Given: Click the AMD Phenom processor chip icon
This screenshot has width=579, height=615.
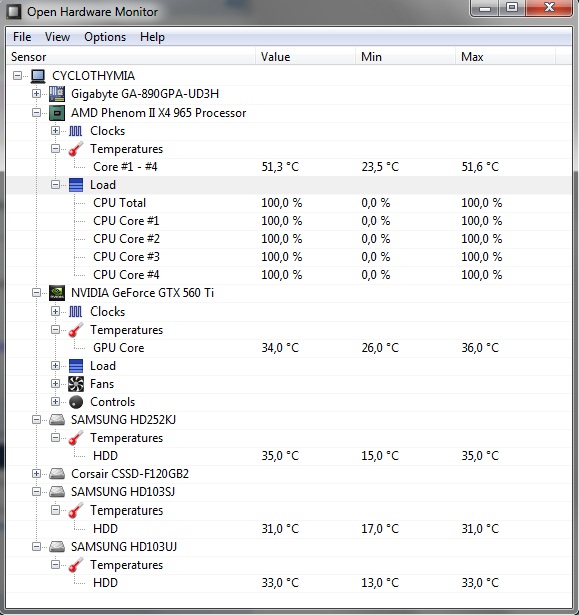Looking at the screenshot, I should [x=57, y=113].
